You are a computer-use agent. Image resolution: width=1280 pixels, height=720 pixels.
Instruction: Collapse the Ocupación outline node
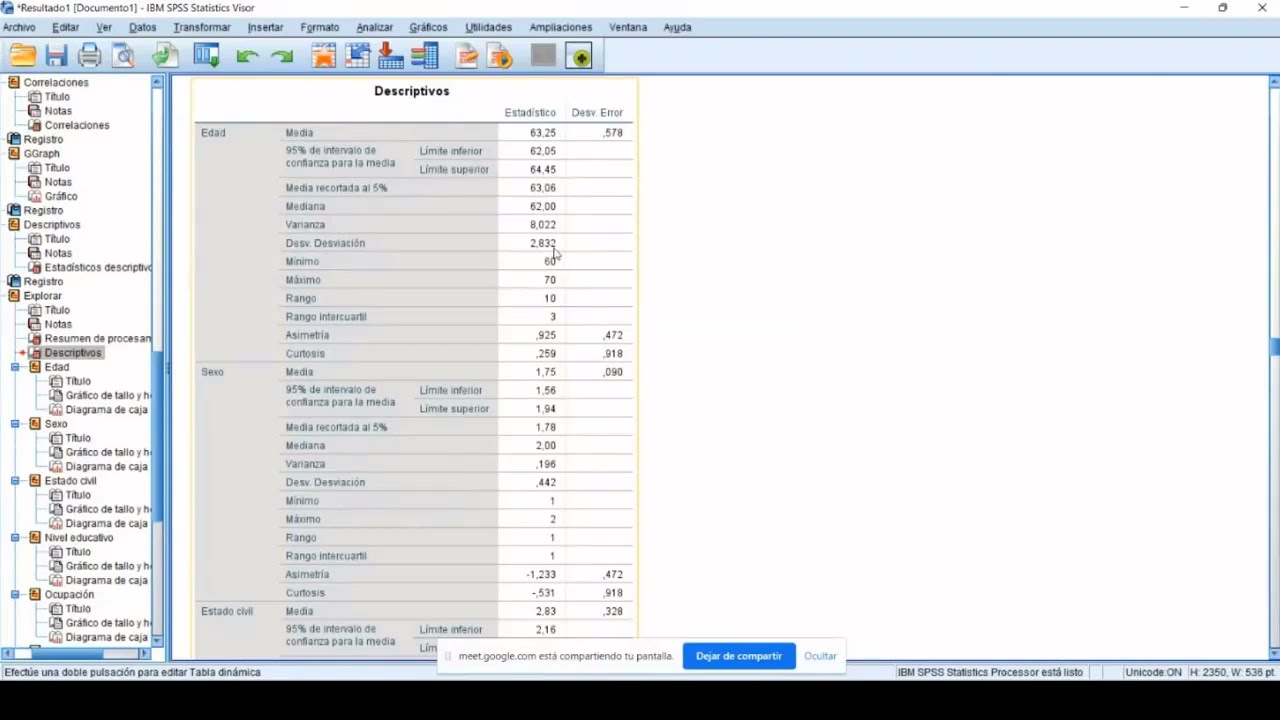(15, 595)
